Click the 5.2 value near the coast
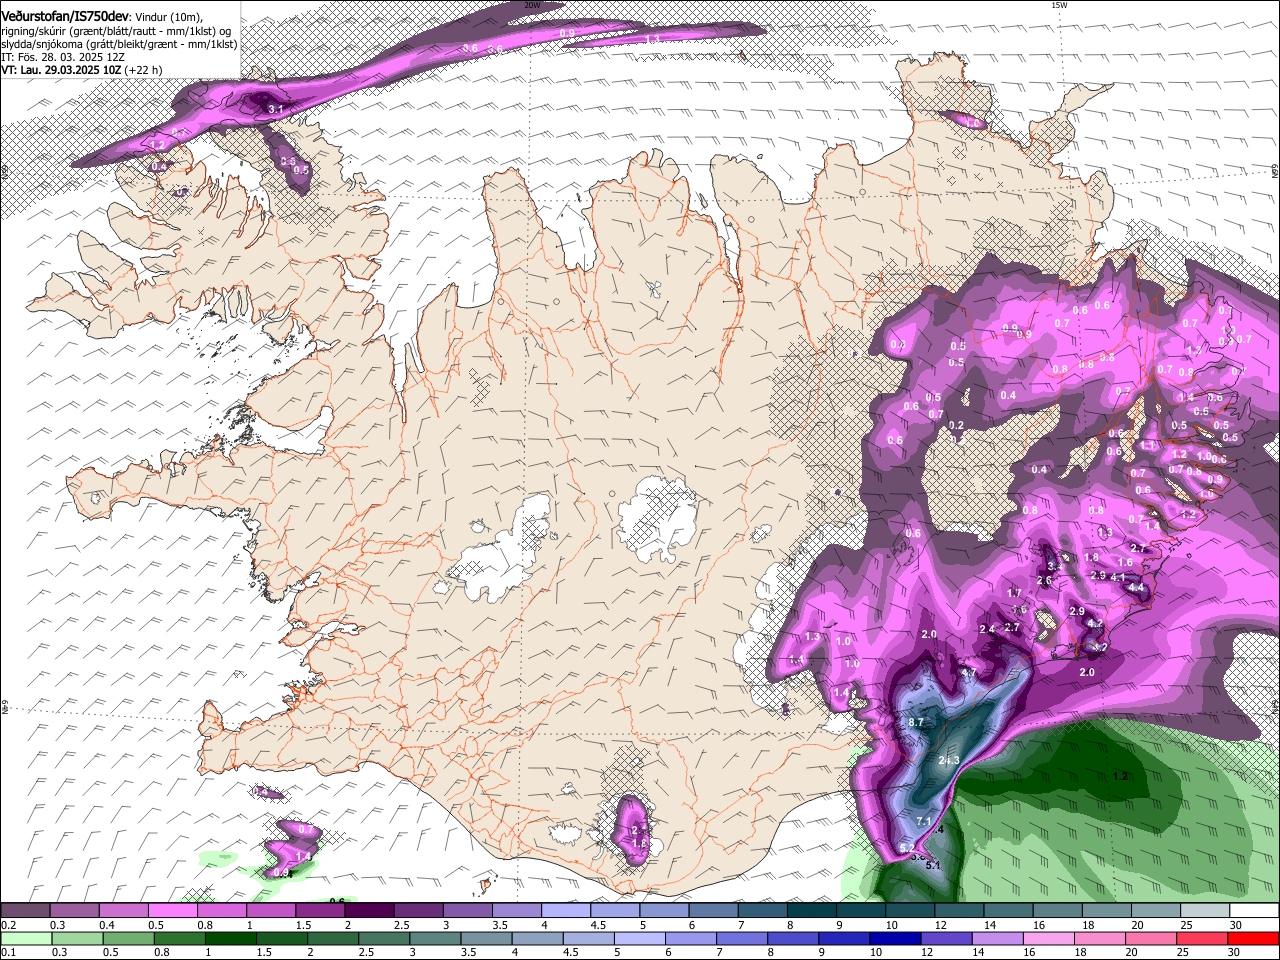Image resolution: width=1280 pixels, height=960 pixels. tap(907, 848)
